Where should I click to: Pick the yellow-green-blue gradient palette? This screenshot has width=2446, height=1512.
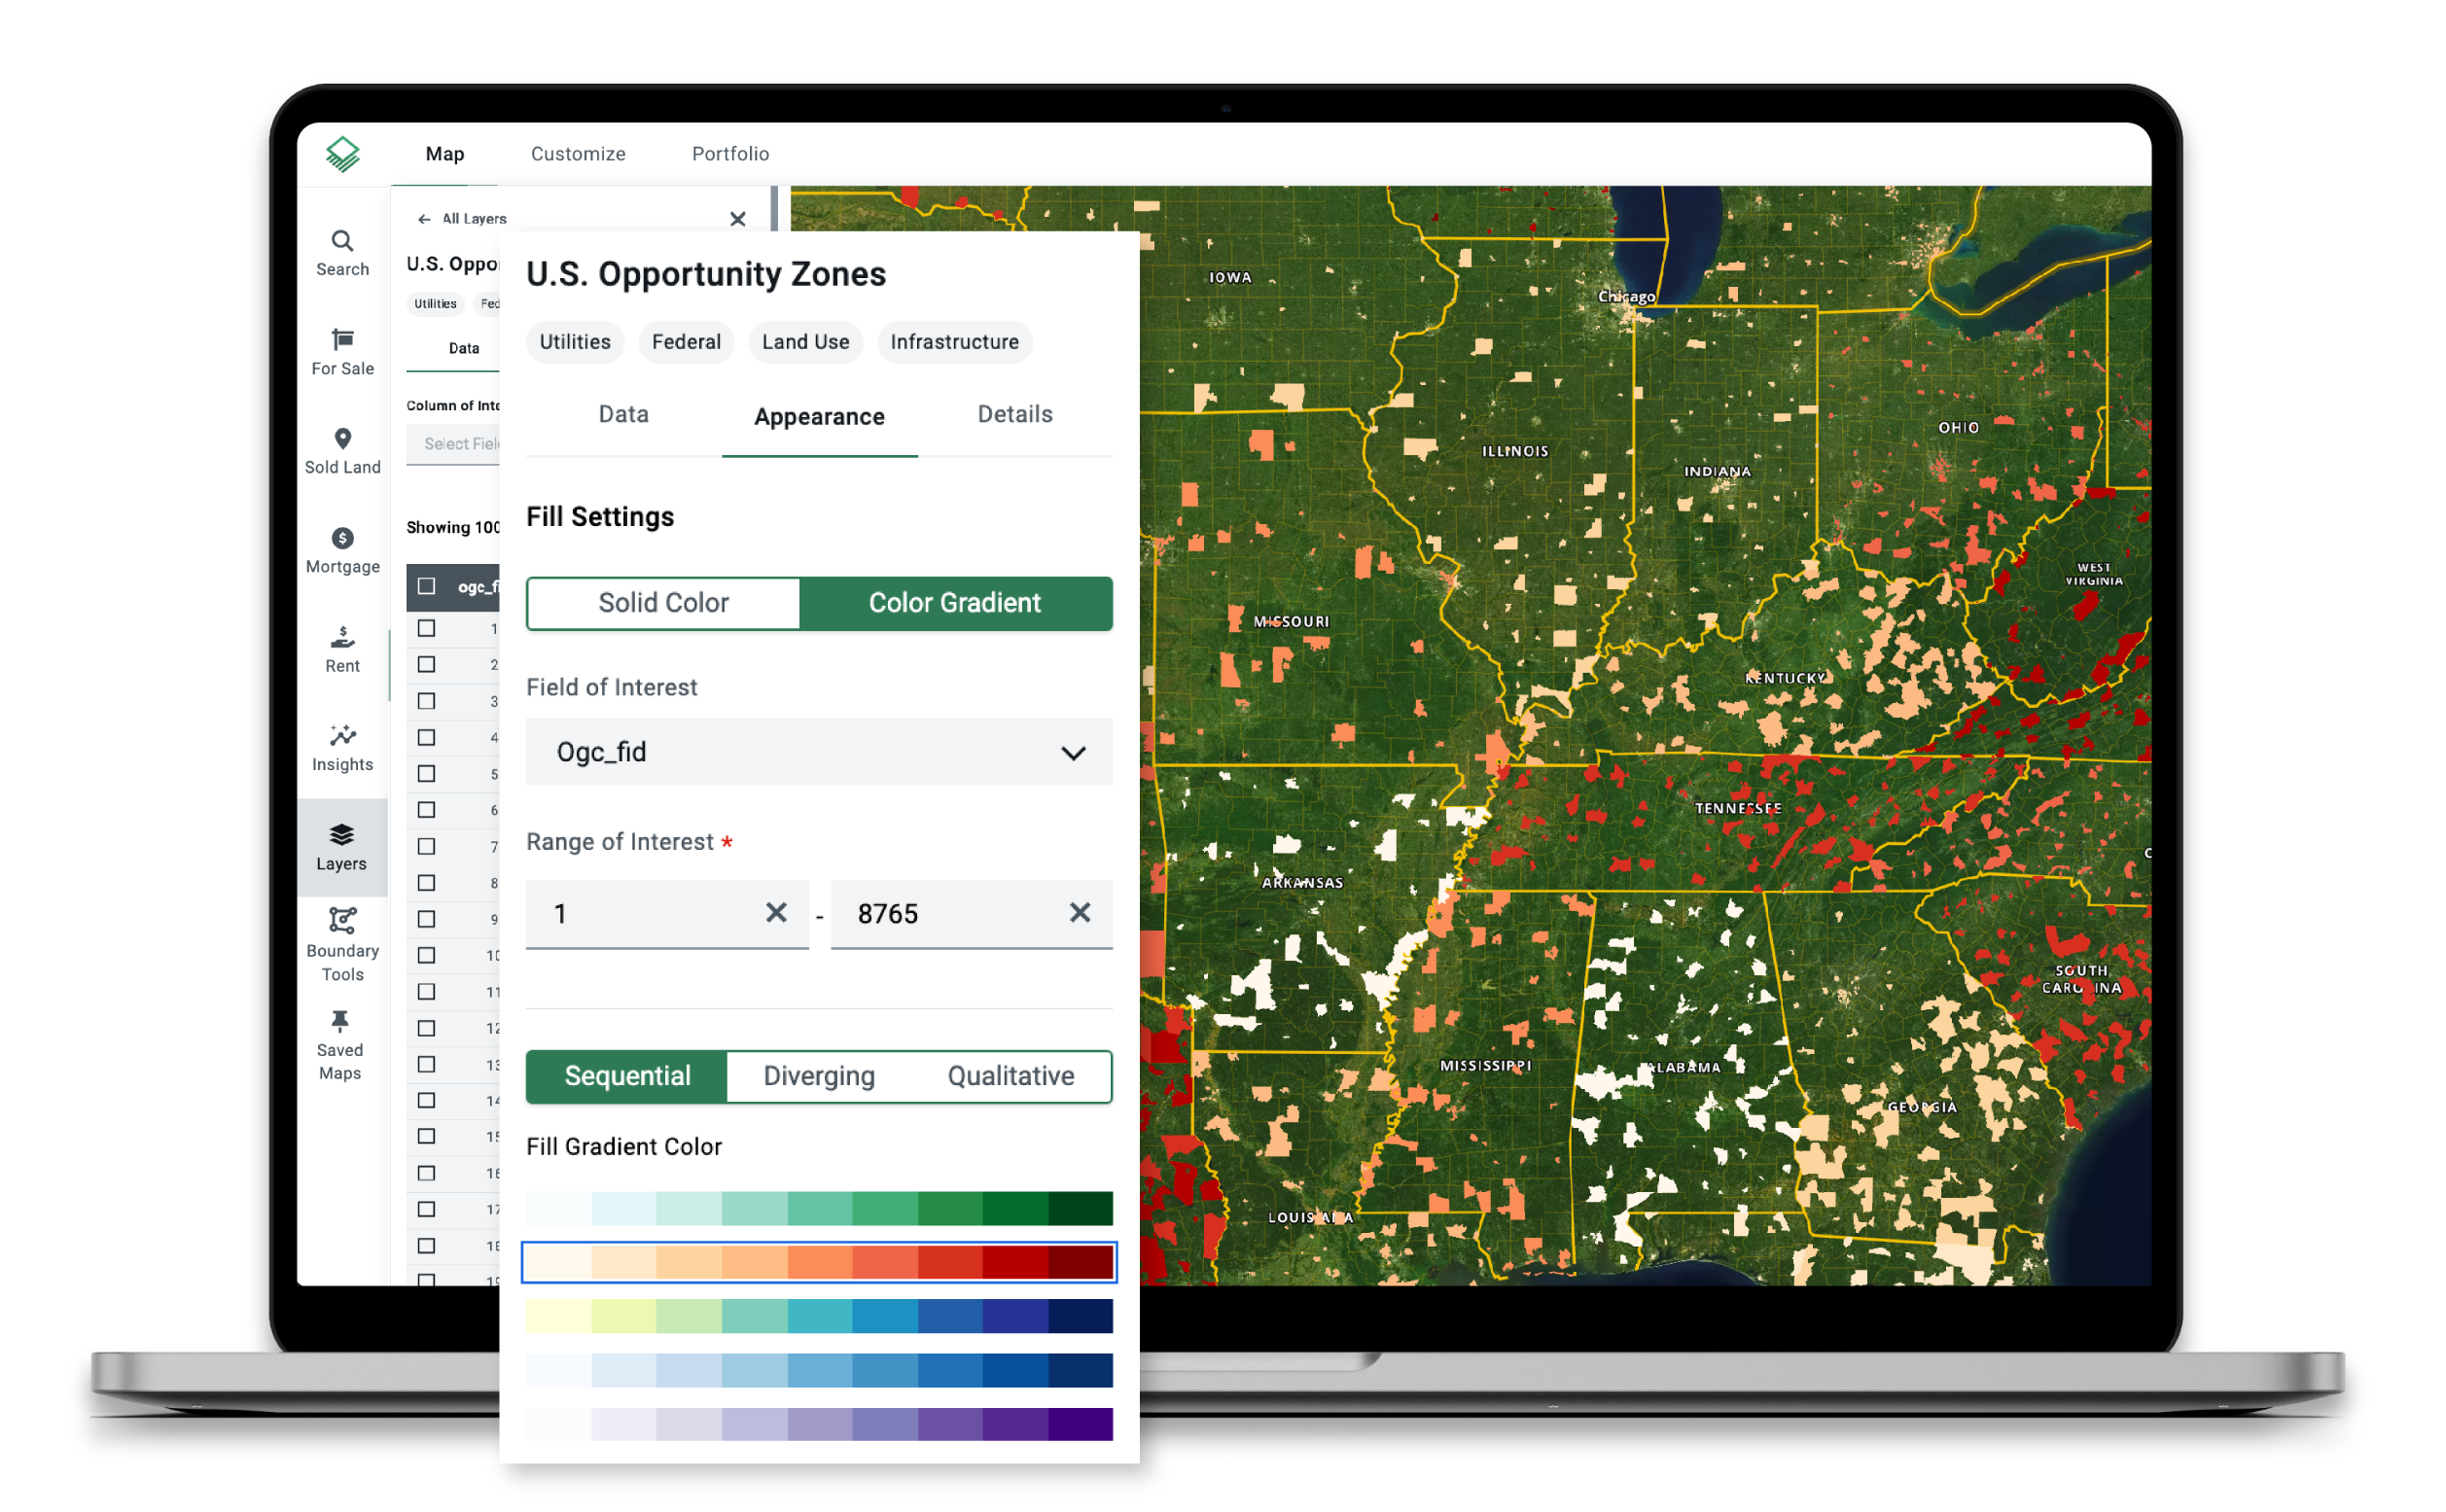(819, 1316)
